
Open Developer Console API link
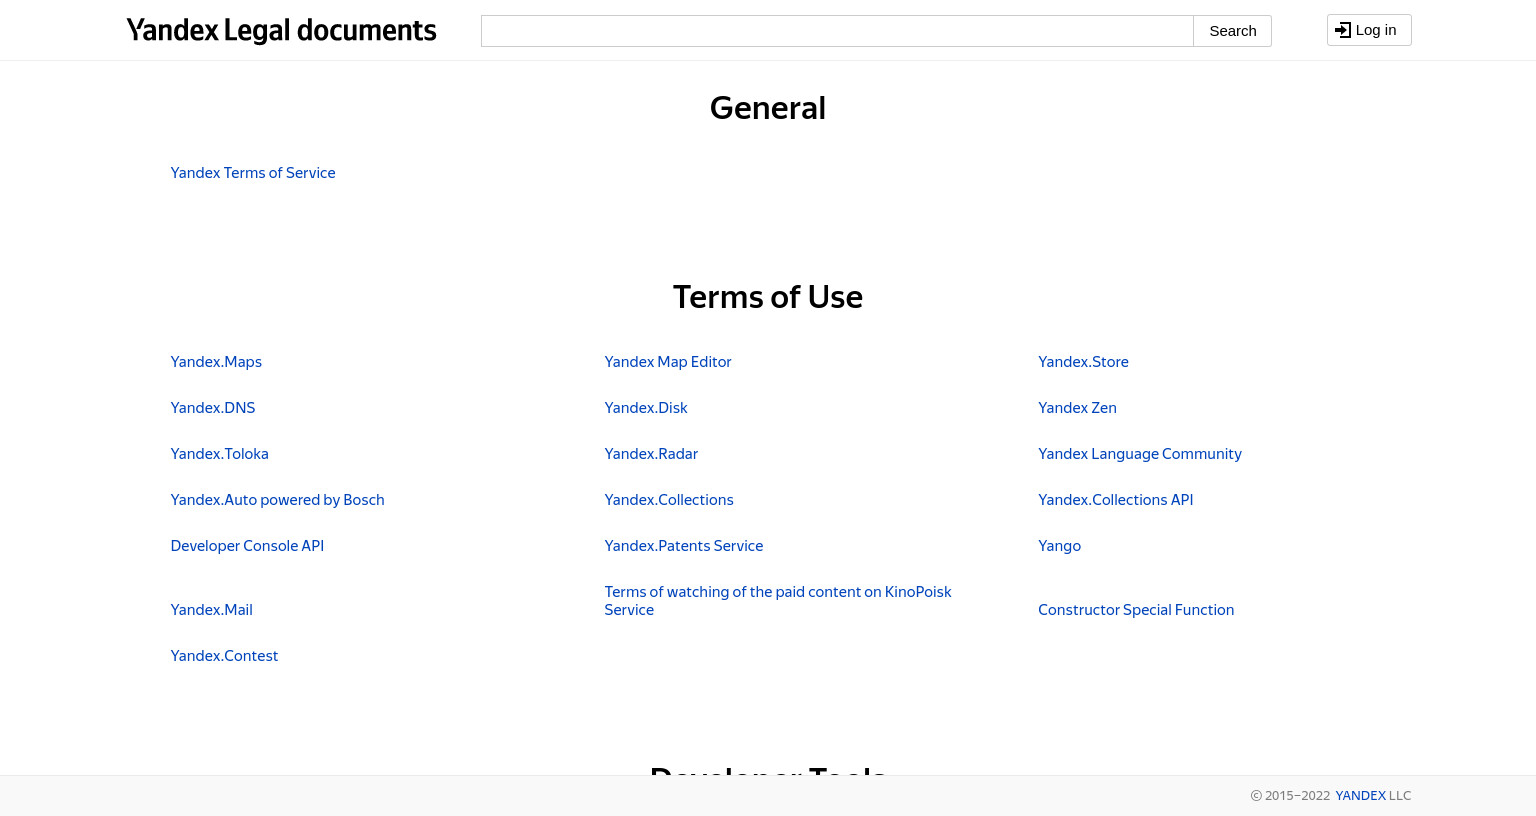247,546
